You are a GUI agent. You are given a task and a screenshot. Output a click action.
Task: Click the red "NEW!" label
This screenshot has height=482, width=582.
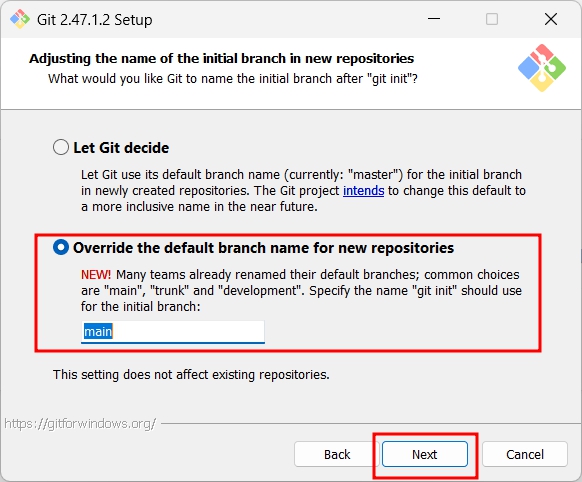point(96,275)
